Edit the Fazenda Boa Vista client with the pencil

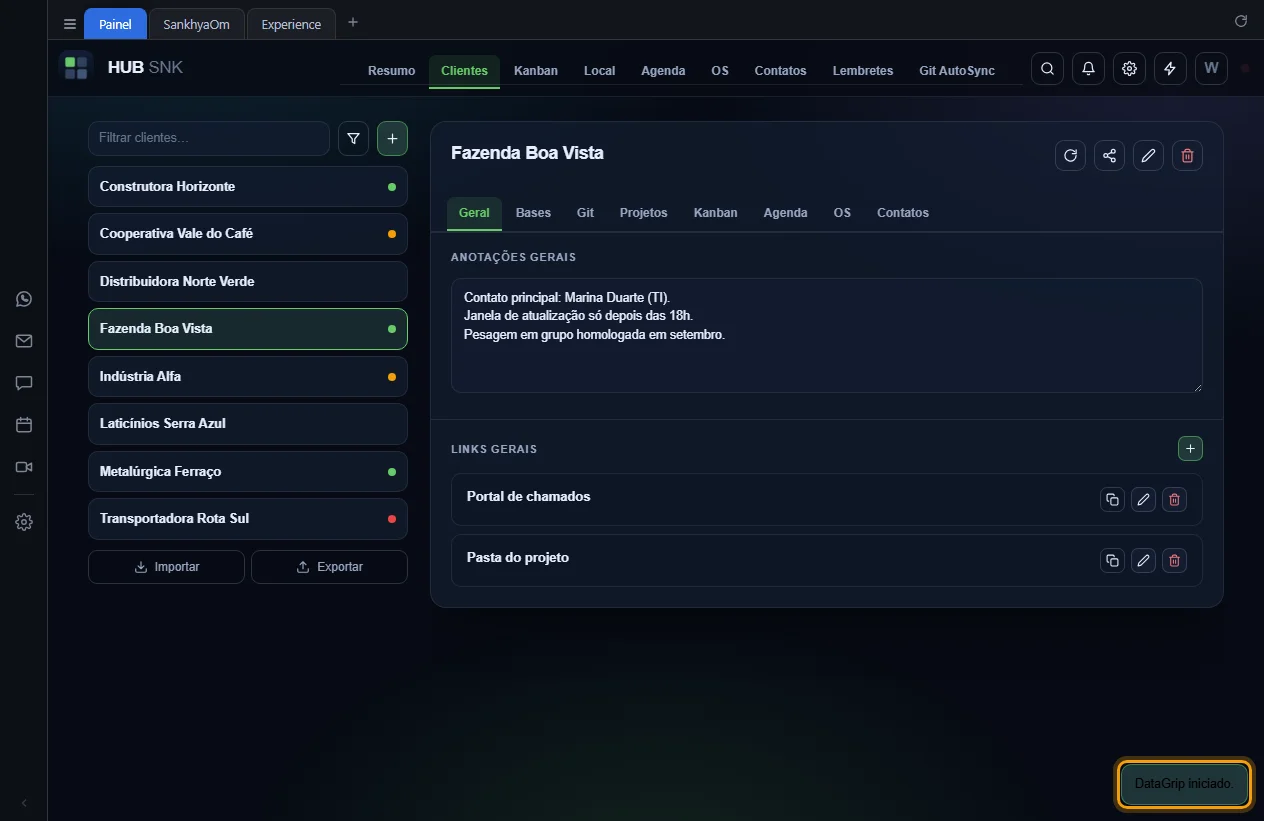[x=1148, y=155]
